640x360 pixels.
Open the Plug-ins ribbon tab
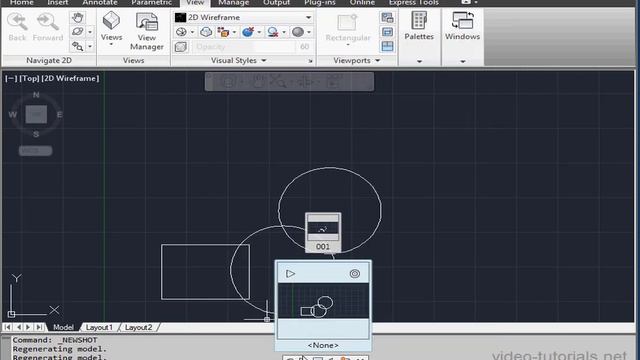pyautogui.click(x=320, y=3)
